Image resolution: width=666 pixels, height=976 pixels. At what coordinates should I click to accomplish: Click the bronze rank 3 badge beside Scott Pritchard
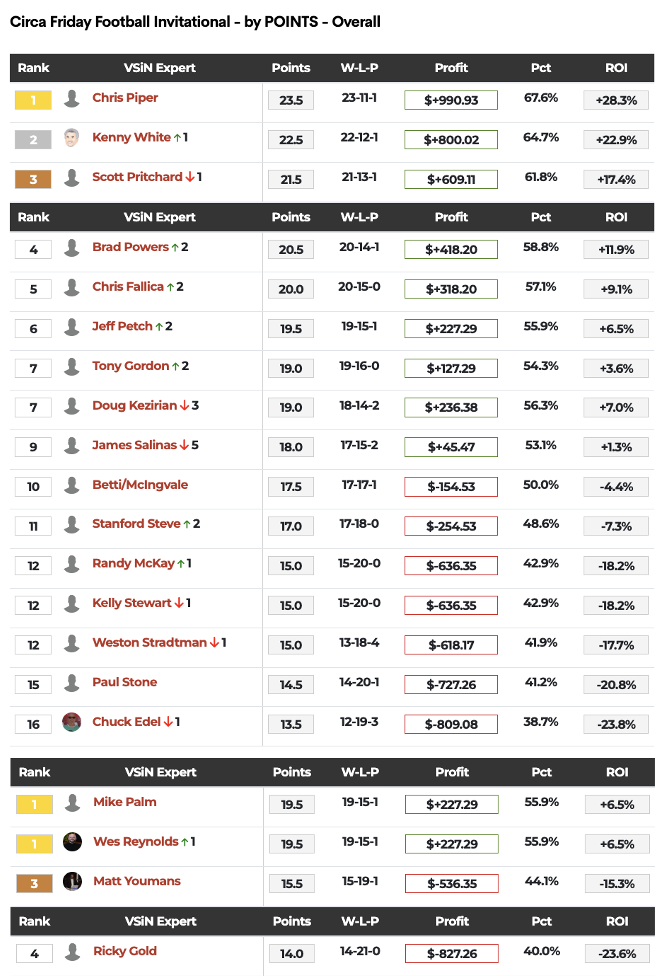click(x=33, y=179)
